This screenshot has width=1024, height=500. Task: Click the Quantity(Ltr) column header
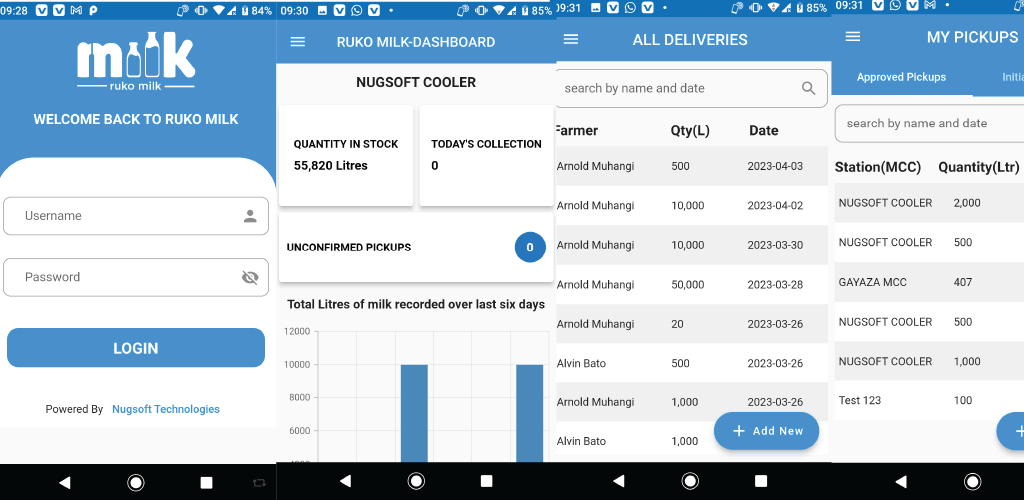979,167
